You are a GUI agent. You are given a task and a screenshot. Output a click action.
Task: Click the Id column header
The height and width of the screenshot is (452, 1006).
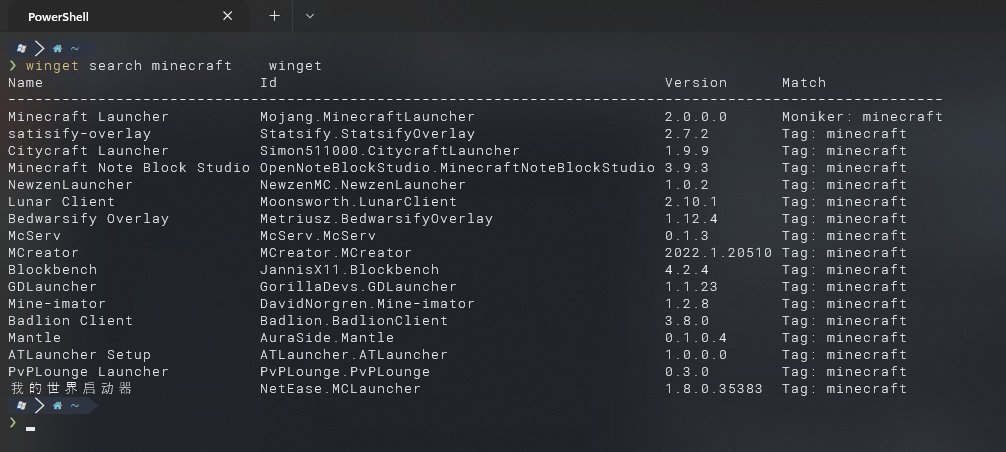(x=268, y=83)
